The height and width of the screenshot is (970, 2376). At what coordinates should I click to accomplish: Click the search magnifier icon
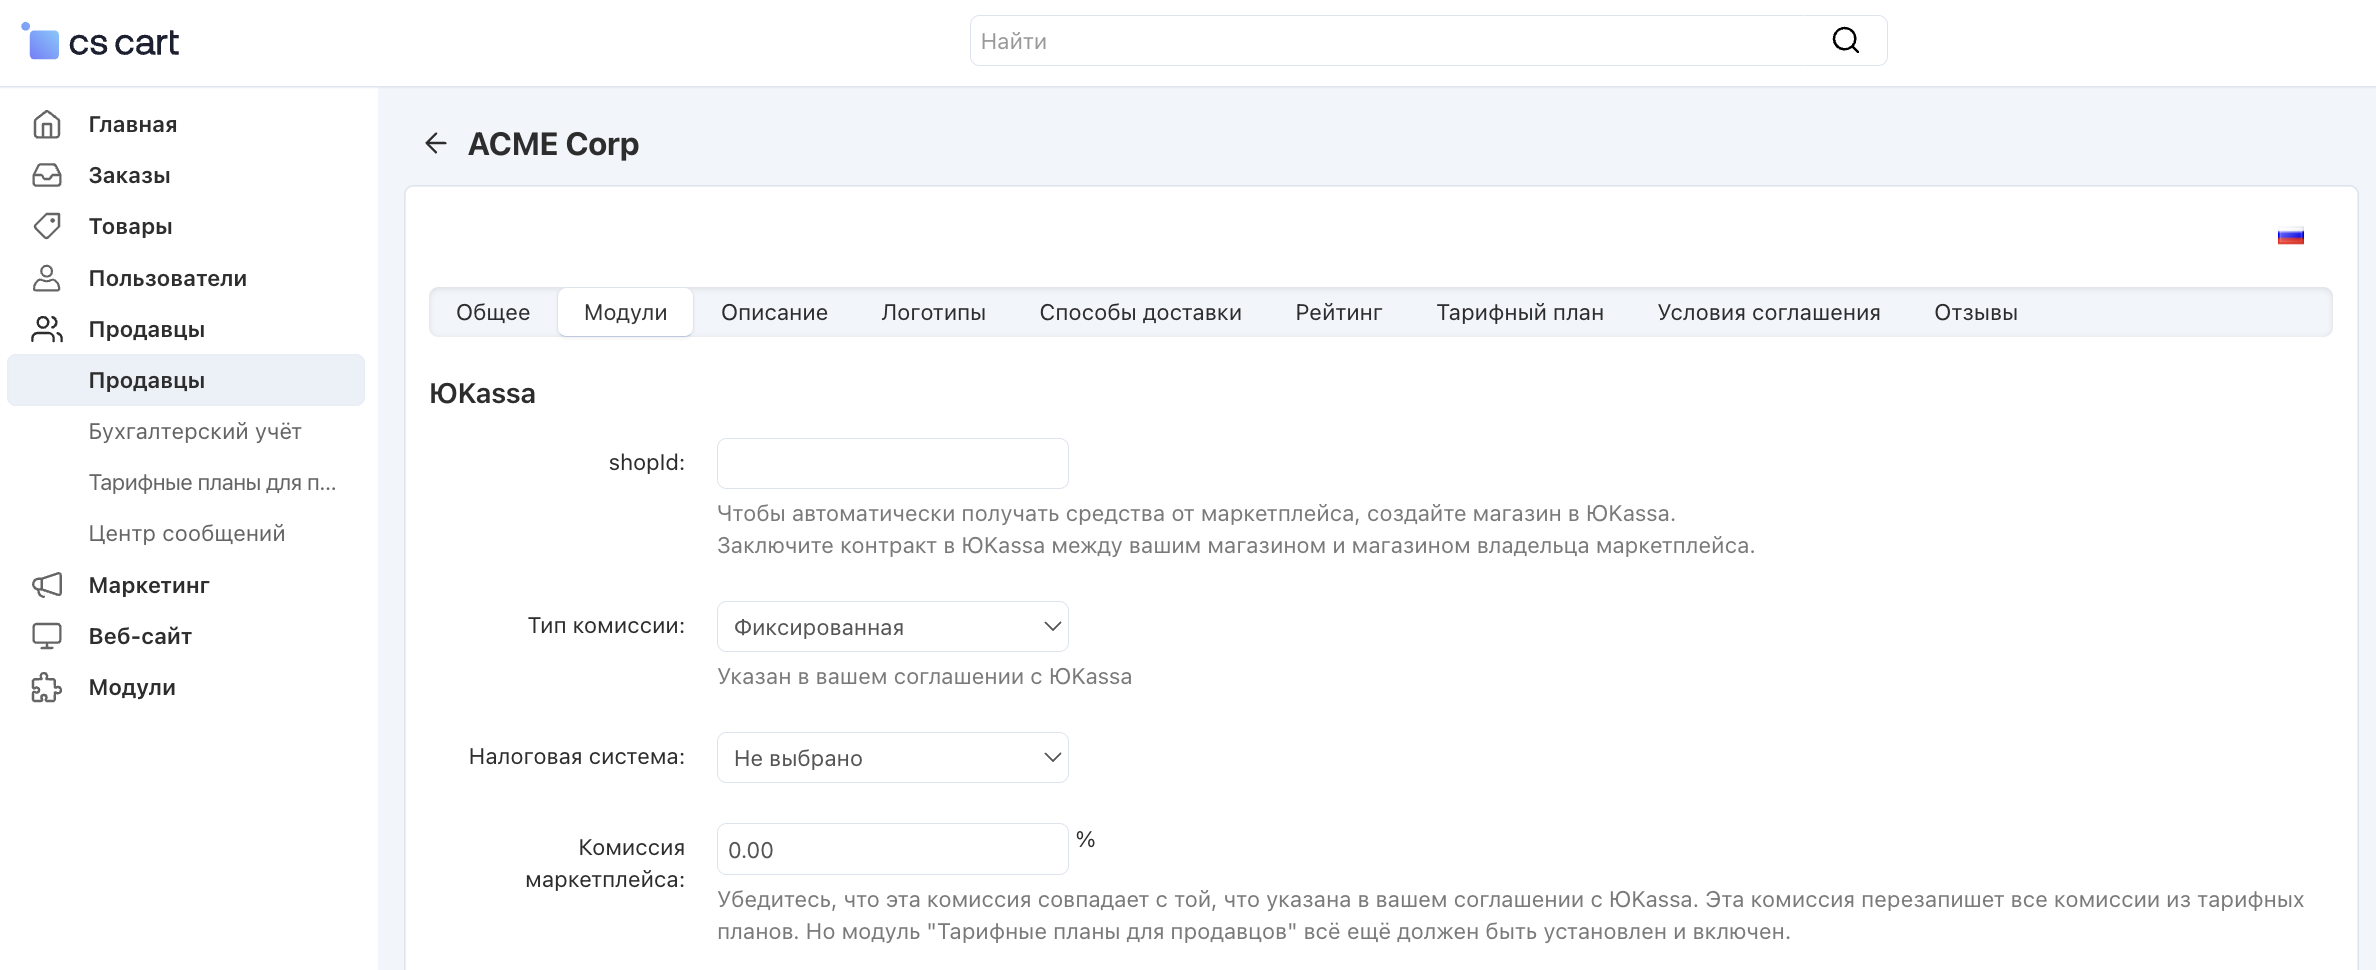click(1845, 41)
